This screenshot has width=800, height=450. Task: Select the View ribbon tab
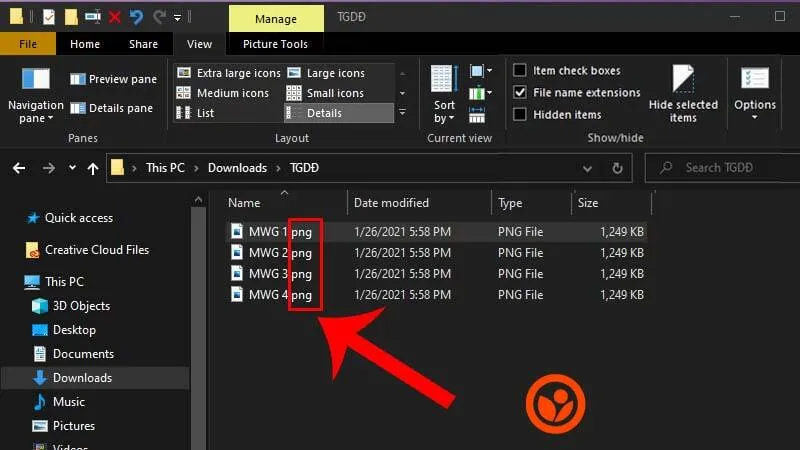(x=199, y=44)
